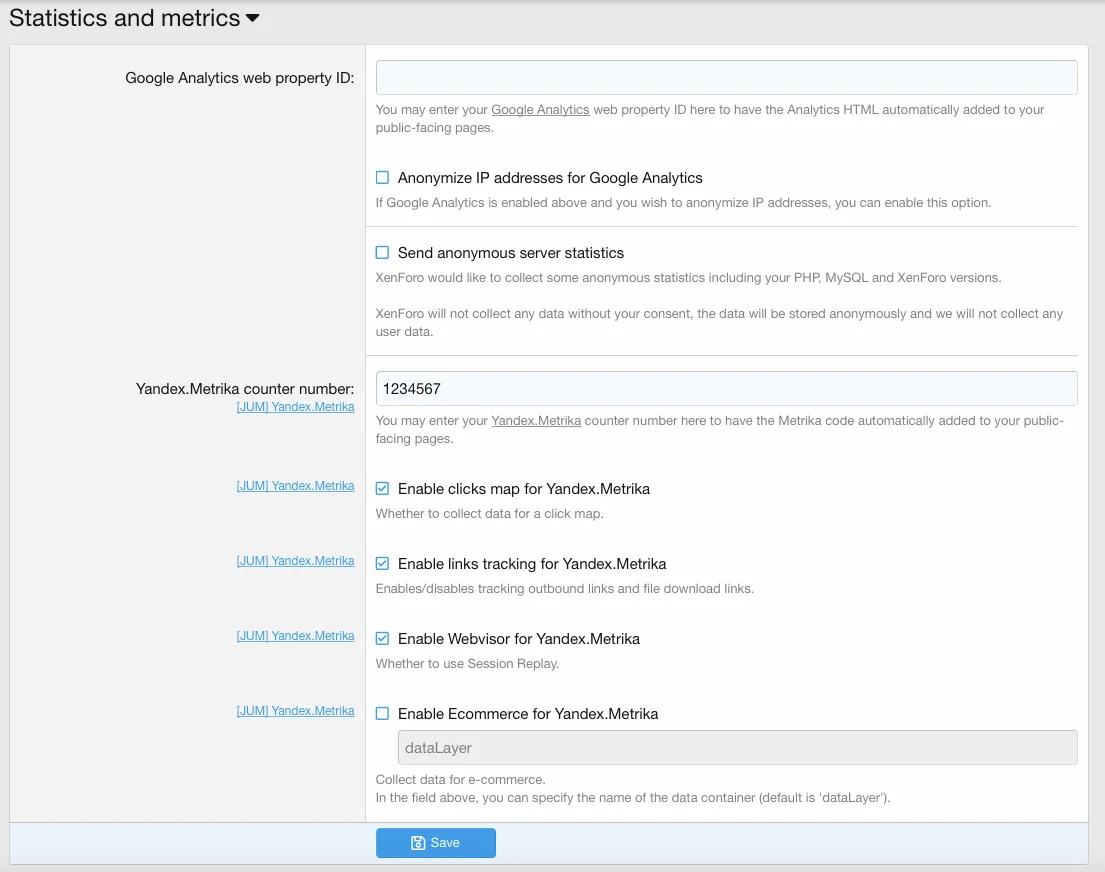Open the Google Analytics link in description
The width and height of the screenshot is (1105, 872).
pyautogui.click(x=540, y=110)
